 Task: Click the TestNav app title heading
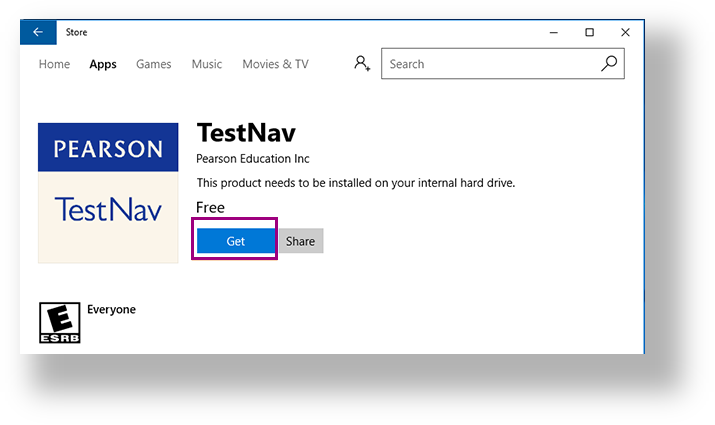coord(246,133)
